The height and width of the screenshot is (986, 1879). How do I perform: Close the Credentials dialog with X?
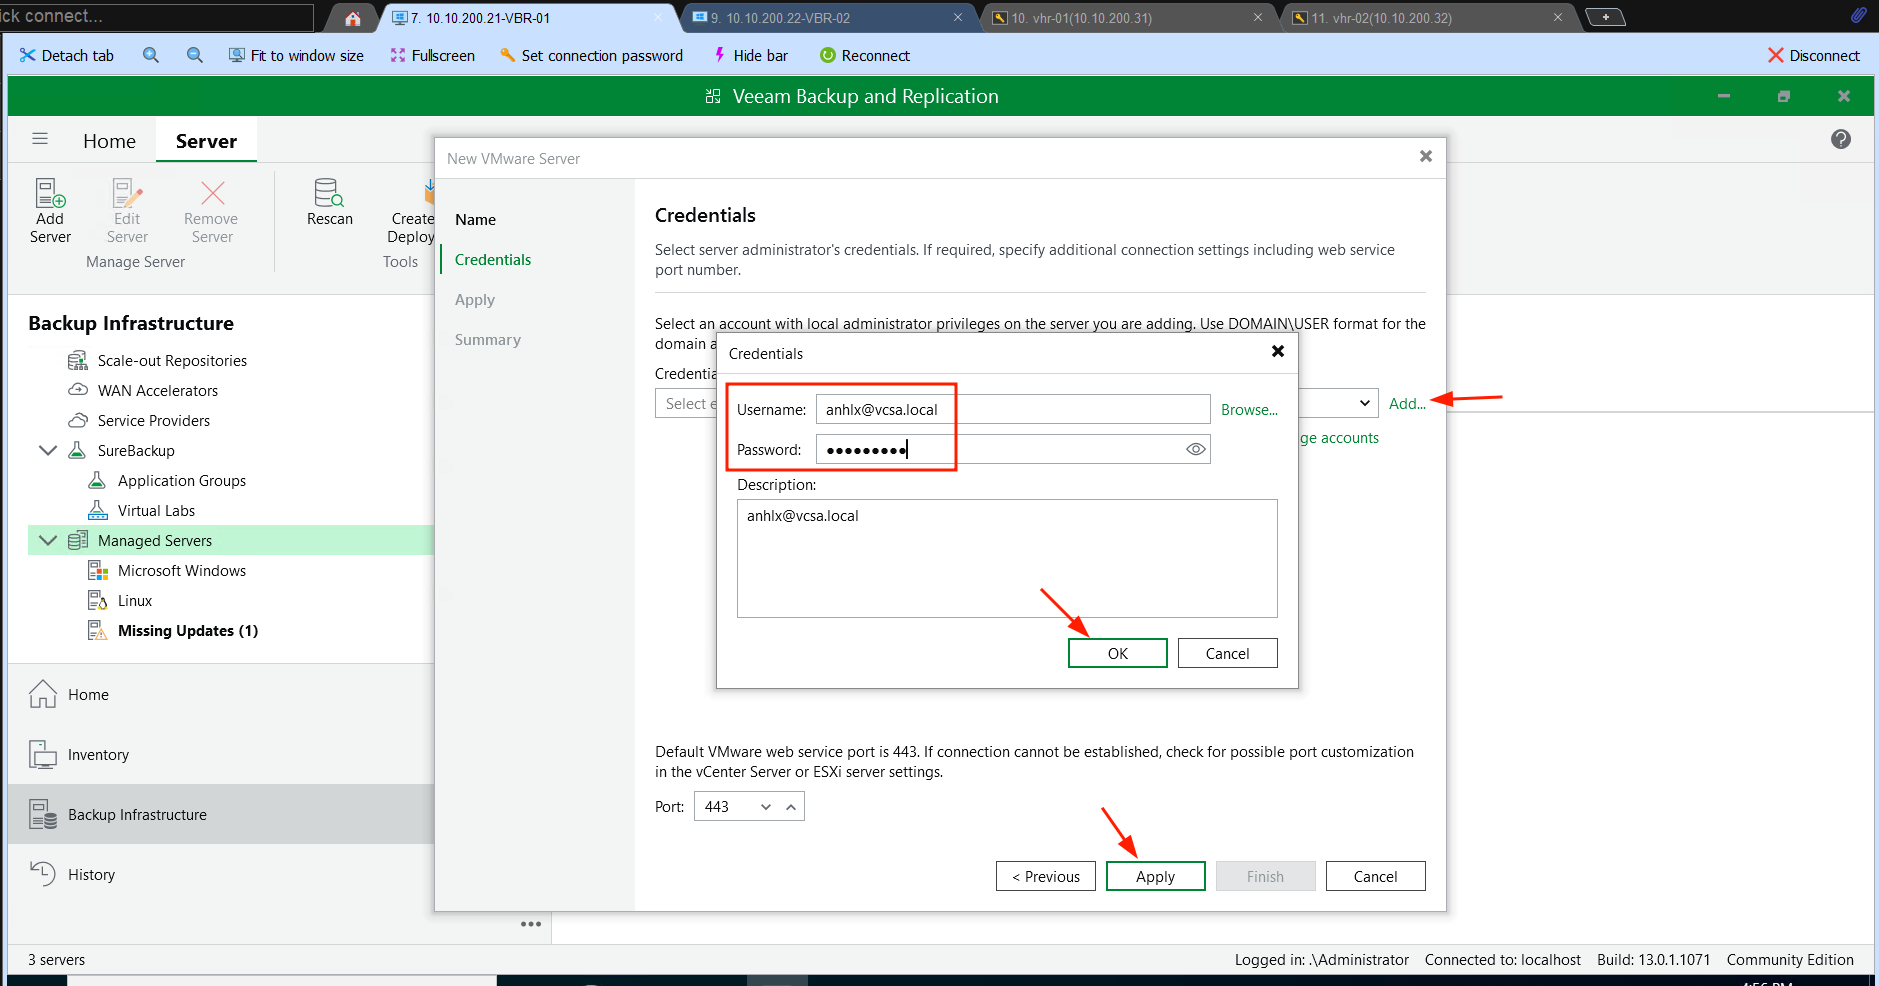click(x=1277, y=351)
